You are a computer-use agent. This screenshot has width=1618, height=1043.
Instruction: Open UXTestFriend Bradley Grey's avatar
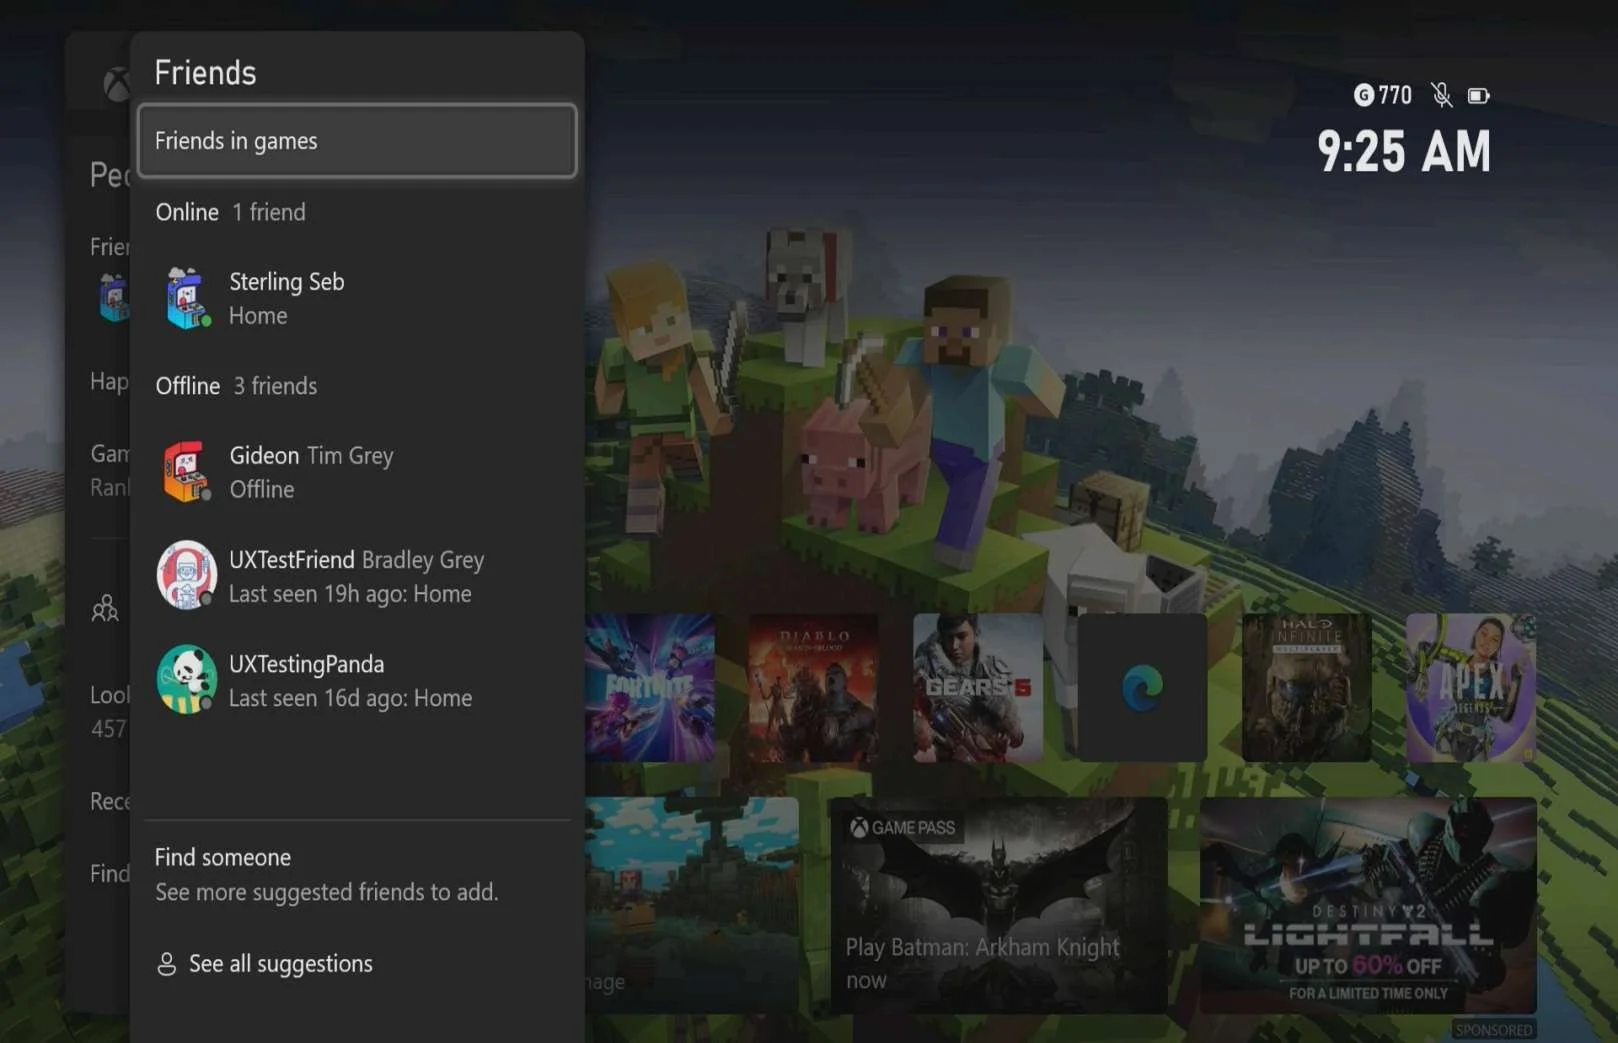[x=187, y=575]
